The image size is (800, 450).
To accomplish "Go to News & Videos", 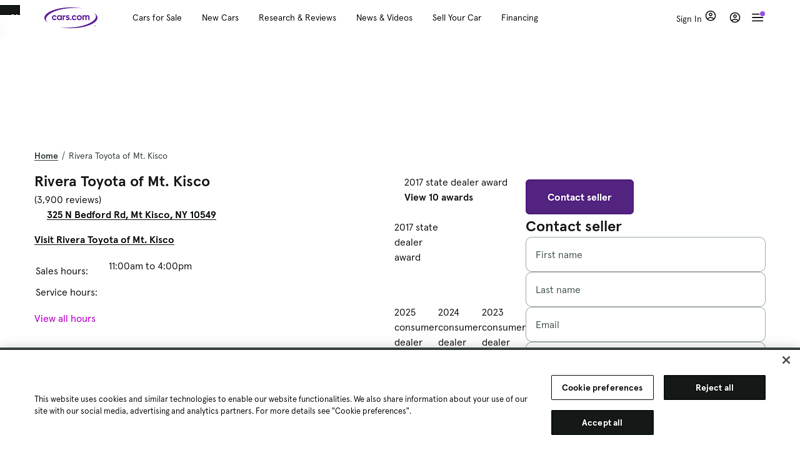I will point(384,18).
